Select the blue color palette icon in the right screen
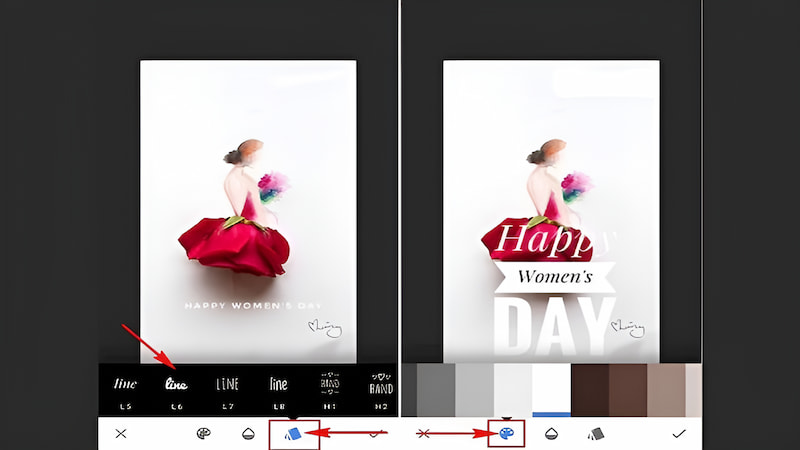This screenshot has height=450, width=800. (507, 434)
